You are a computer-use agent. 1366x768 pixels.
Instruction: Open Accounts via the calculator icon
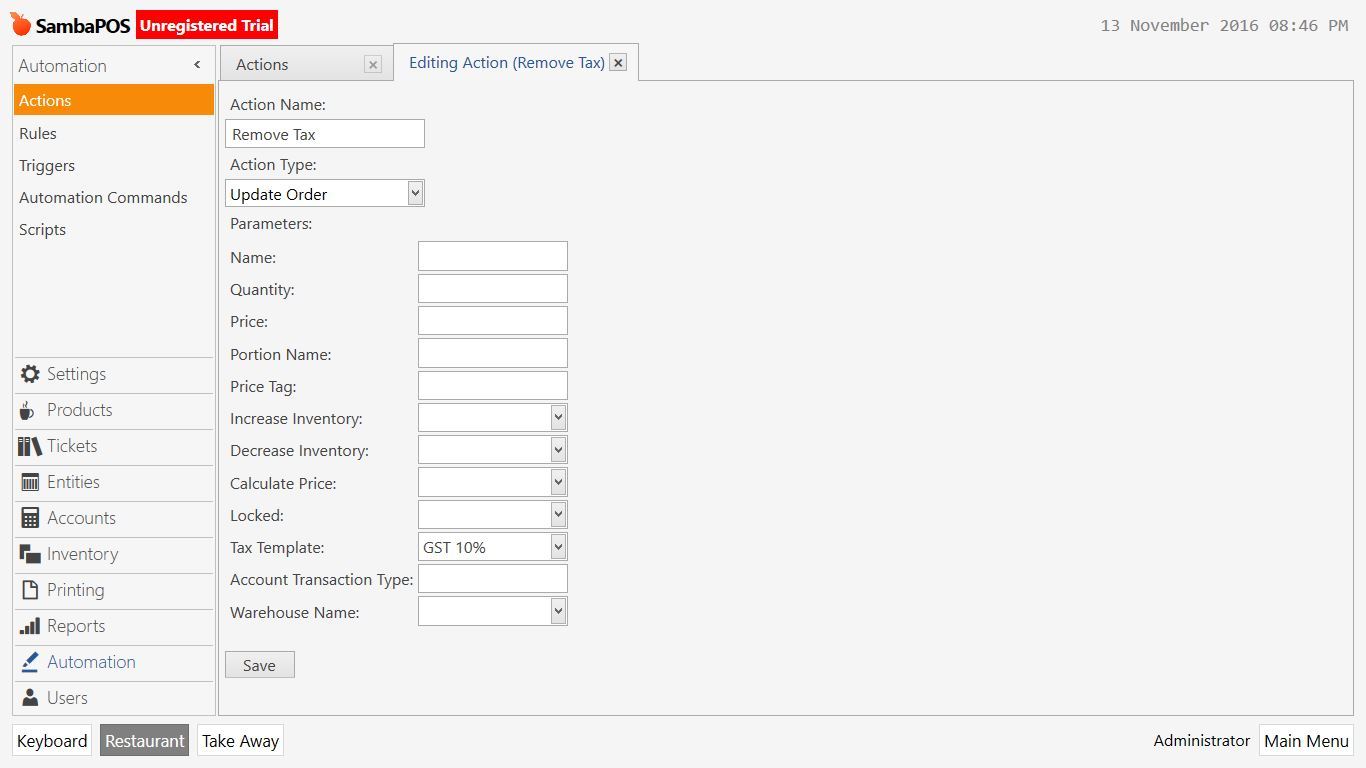coord(30,518)
